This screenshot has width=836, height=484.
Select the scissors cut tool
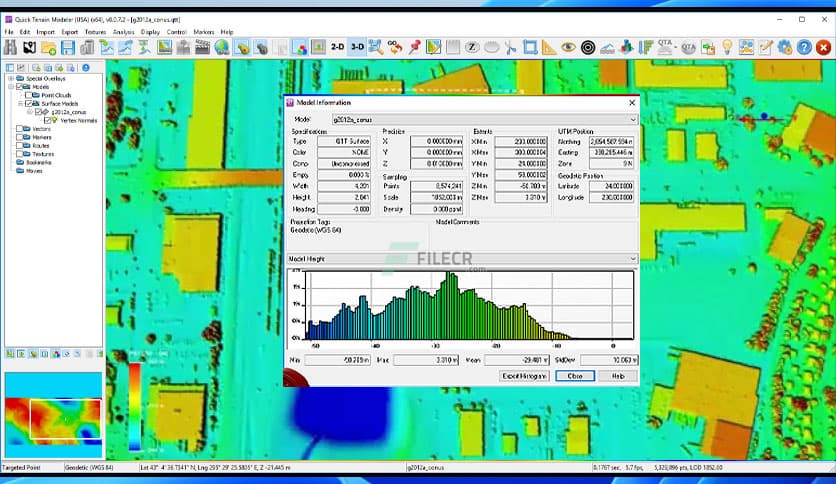tap(510, 47)
